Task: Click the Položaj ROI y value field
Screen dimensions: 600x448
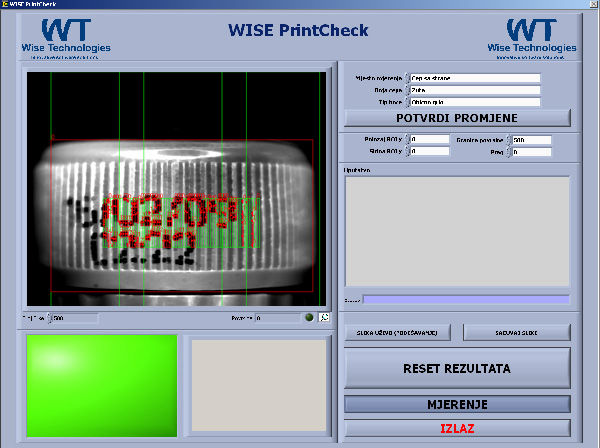Action: tap(429, 139)
